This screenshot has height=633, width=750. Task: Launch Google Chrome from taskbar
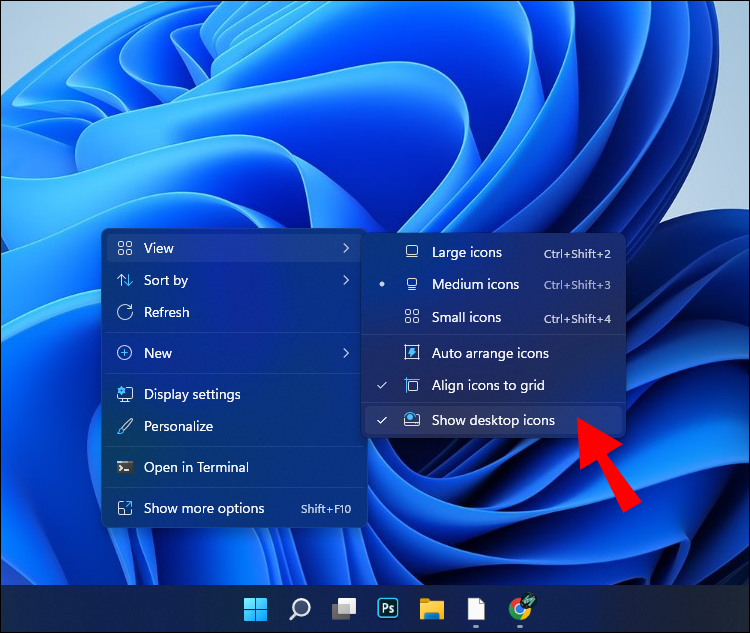520,607
